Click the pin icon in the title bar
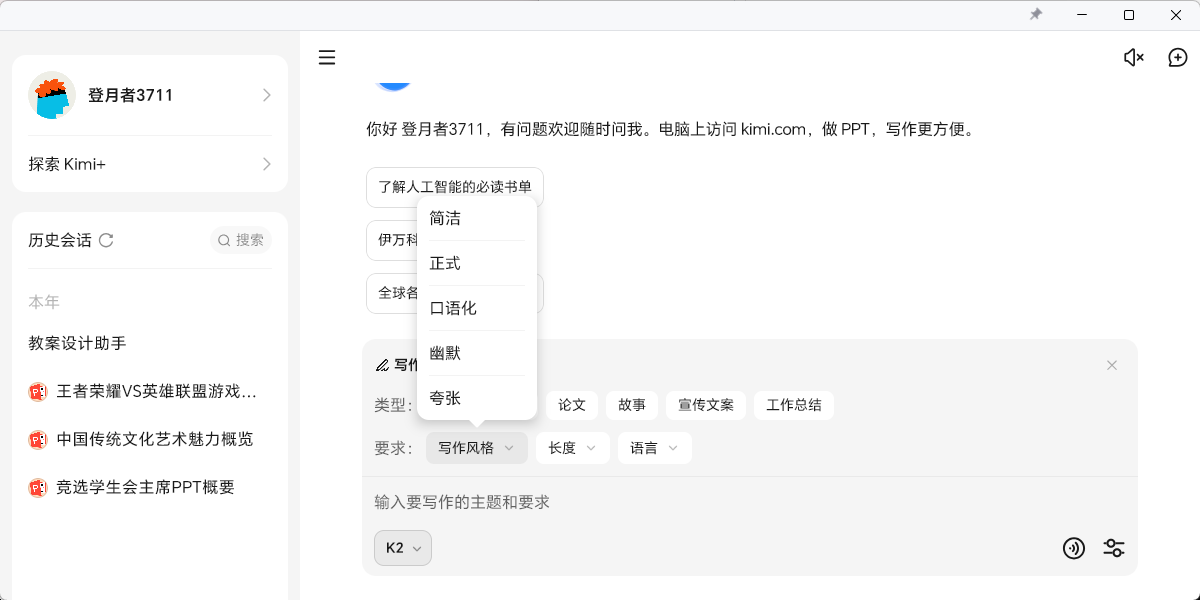This screenshot has width=1200, height=600. 1036,14
